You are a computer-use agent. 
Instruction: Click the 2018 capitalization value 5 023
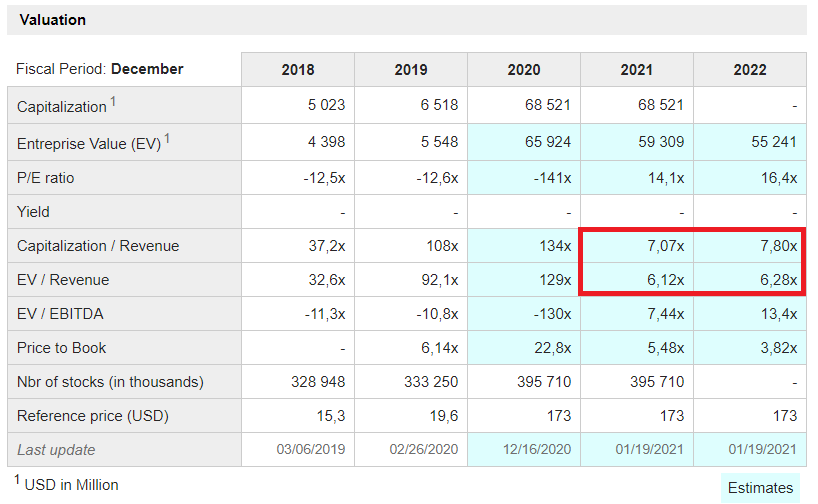point(327,105)
